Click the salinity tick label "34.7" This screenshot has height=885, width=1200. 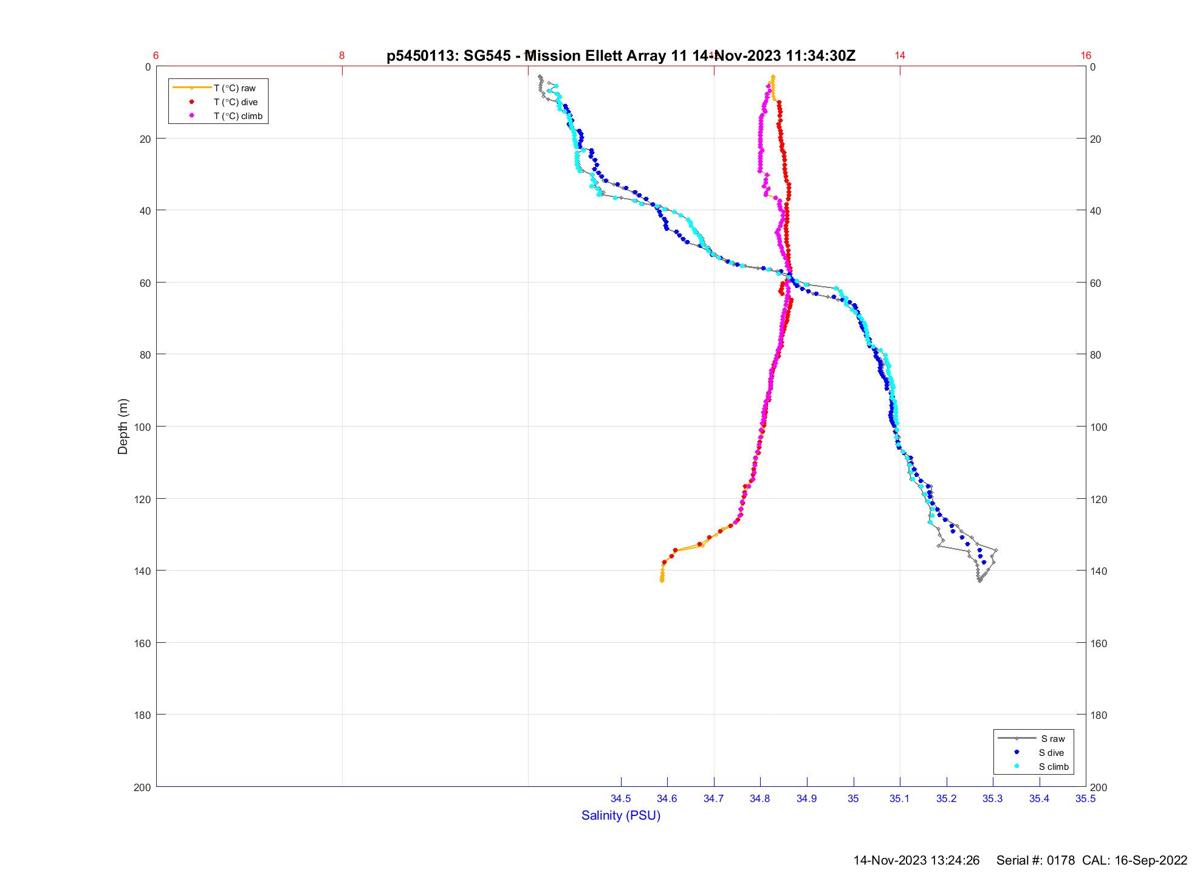pyautogui.click(x=714, y=799)
